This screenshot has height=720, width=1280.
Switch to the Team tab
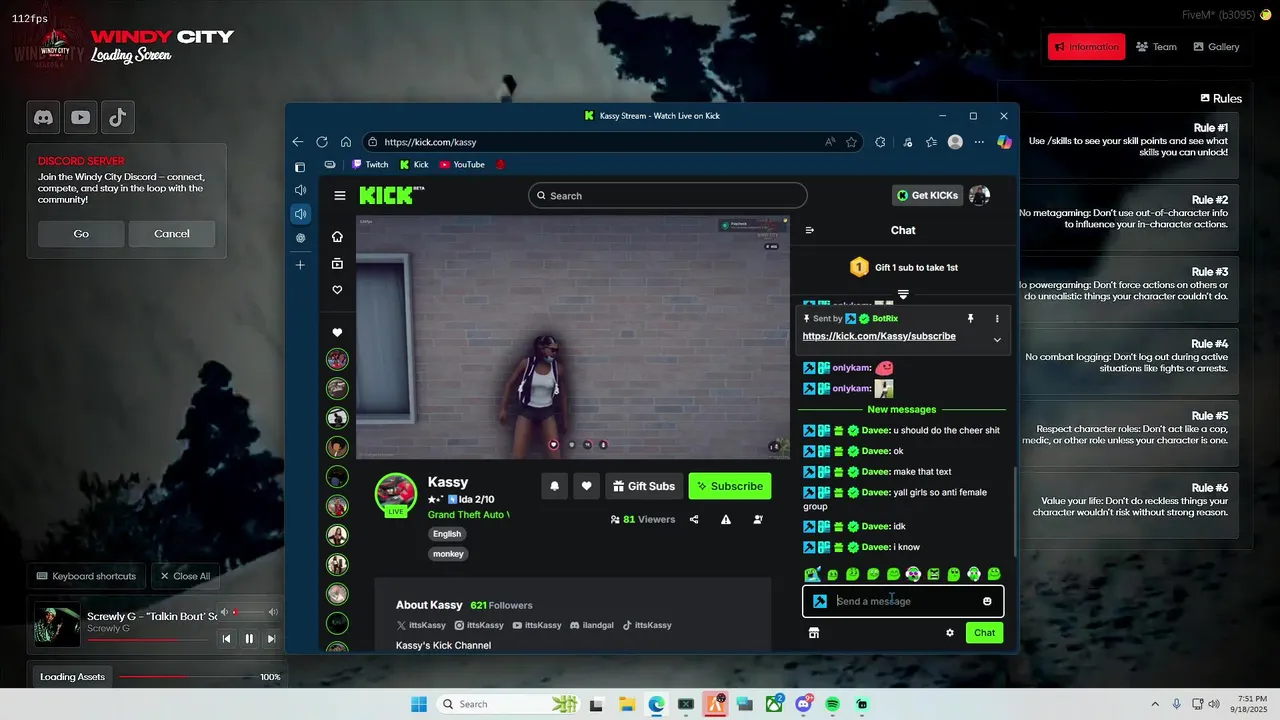1156,47
